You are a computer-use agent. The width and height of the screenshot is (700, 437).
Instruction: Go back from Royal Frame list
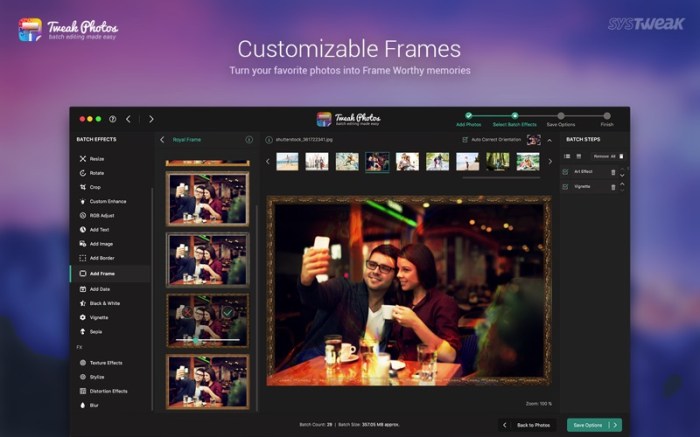162,140
